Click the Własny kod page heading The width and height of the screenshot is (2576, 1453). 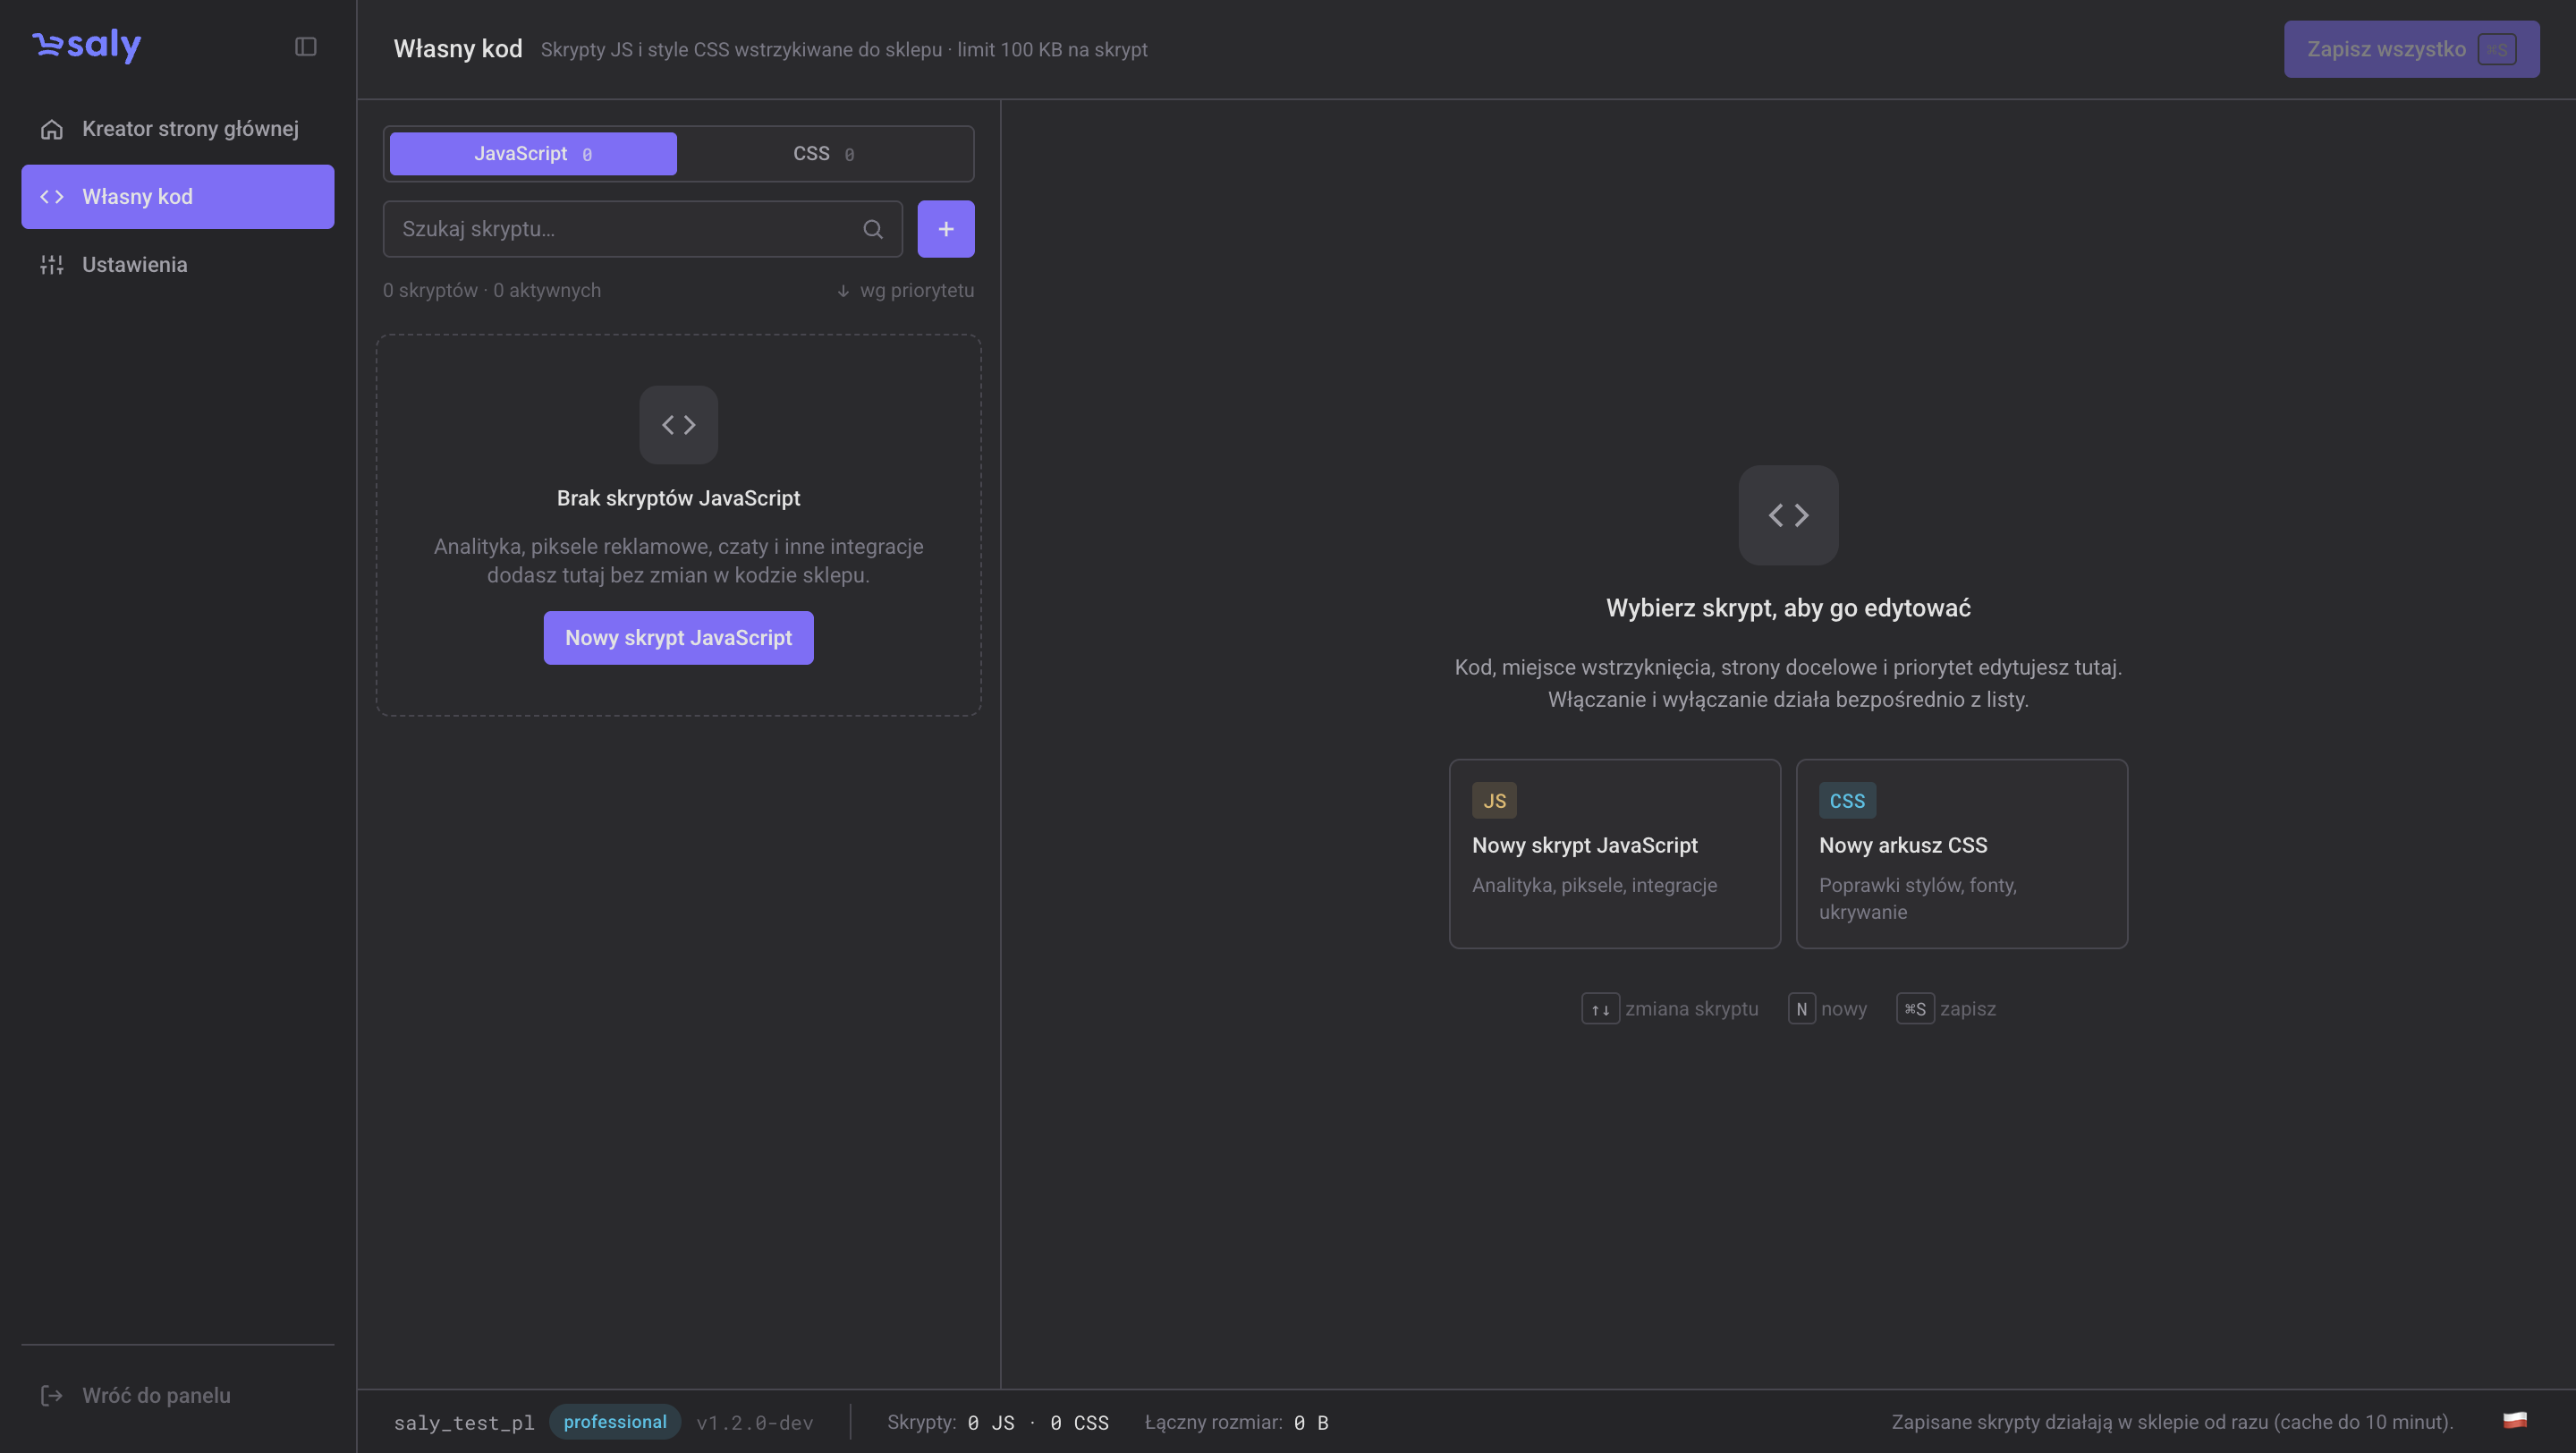458,49
